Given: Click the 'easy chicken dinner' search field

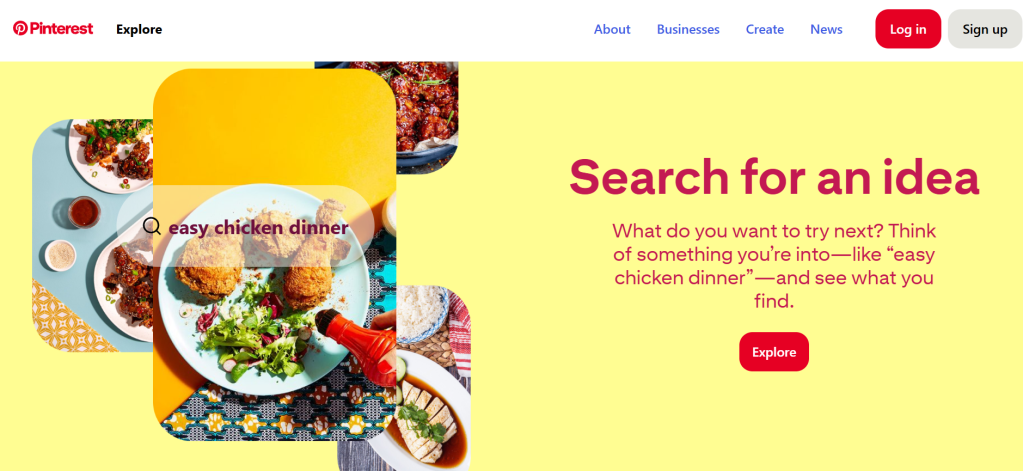Looking at the screenshot, I should pos(245,226).
